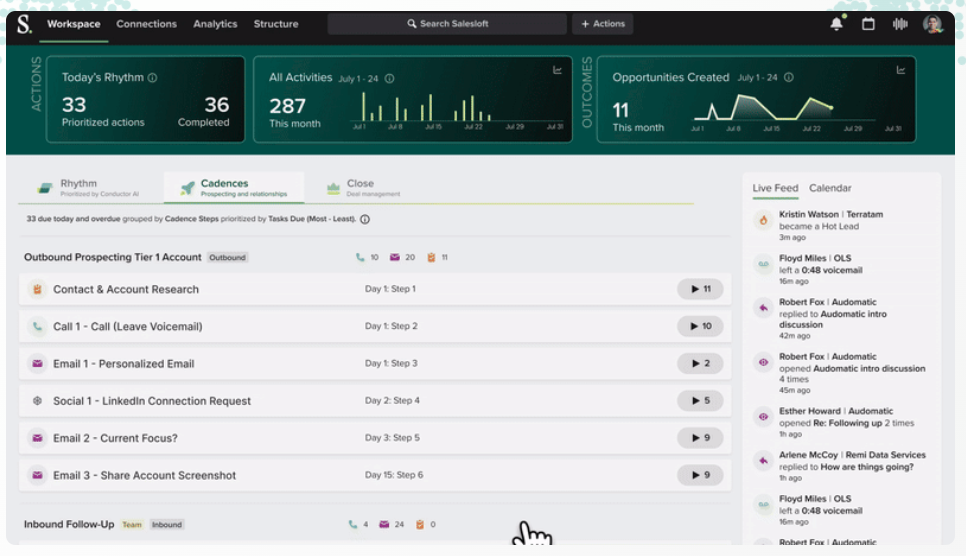Run the 10 tasks for Call 1 step
Screen dimensions: 966x556
700,326
